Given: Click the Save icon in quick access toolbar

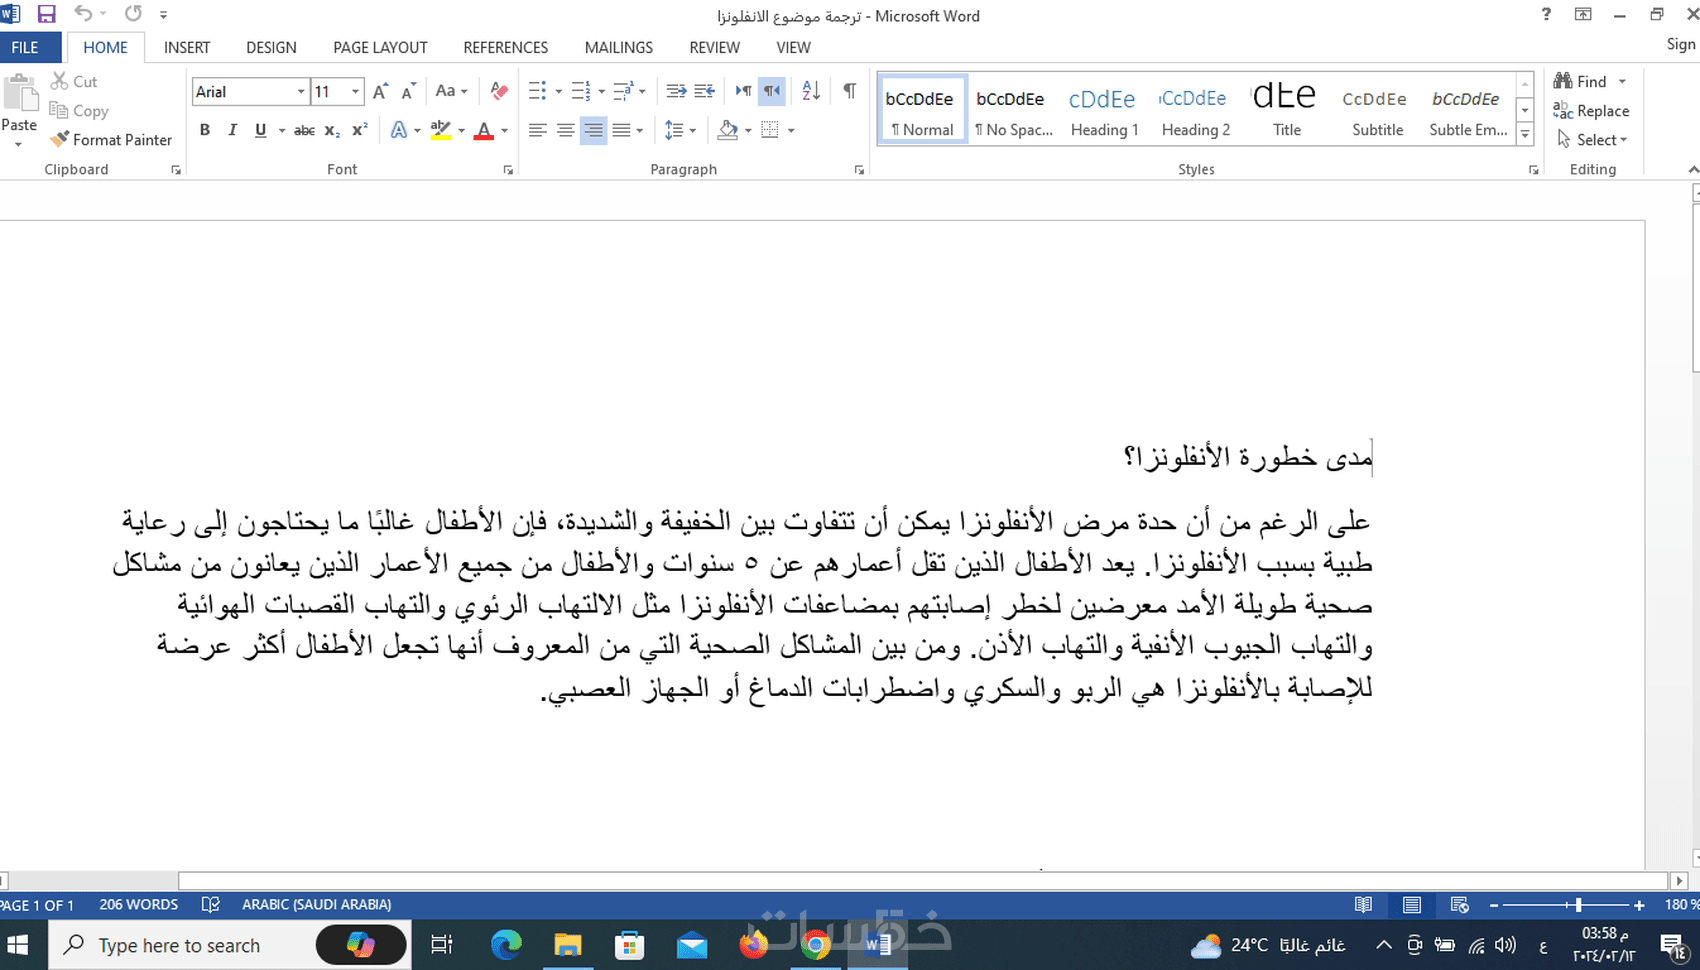Looking at the screenshot, I should [46, 14].
